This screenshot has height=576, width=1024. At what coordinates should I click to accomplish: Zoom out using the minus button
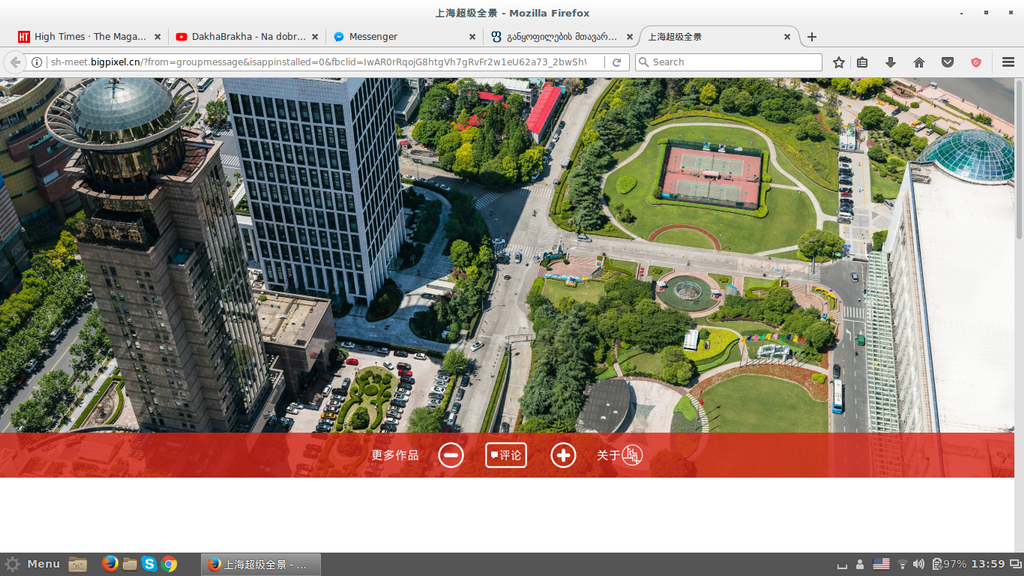click(451, 455)
